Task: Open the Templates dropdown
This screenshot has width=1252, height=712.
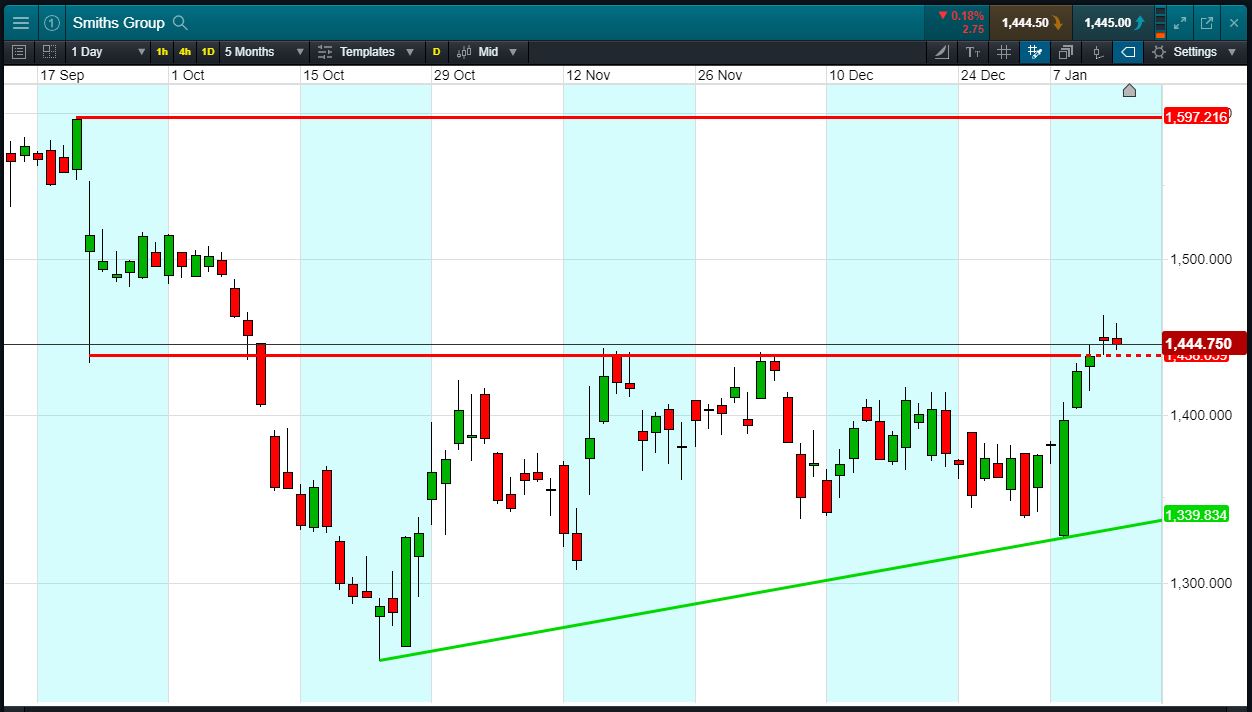Action: (x=366, y=52)
